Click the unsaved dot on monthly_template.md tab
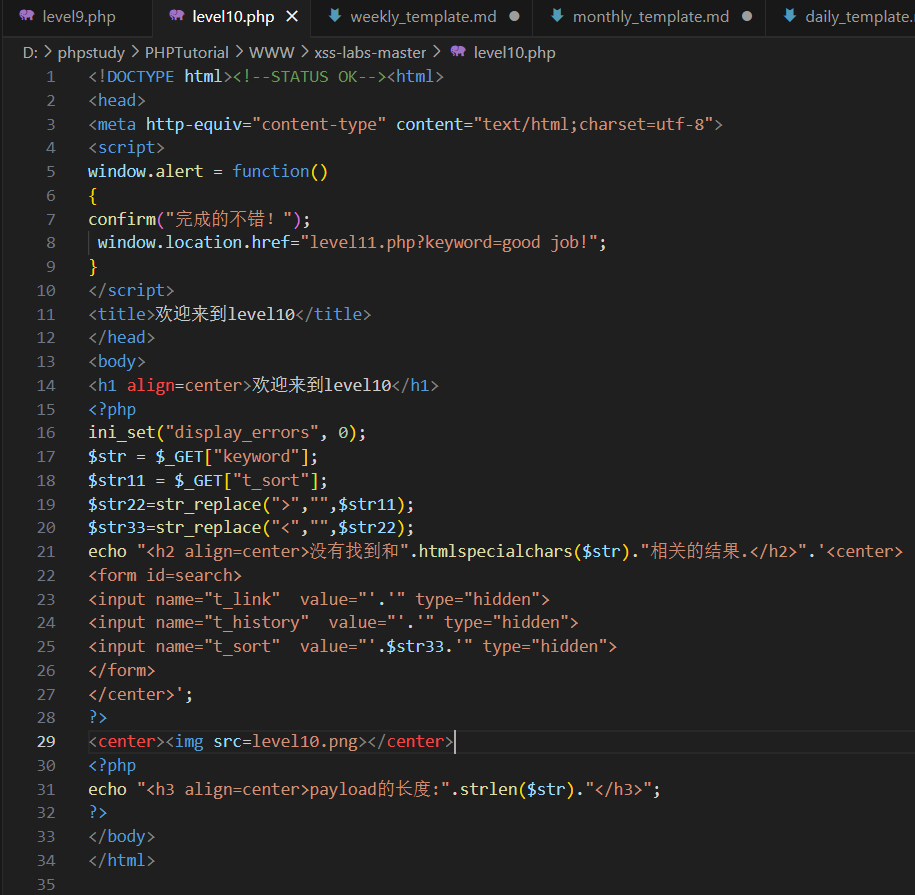 coord(747,16)
